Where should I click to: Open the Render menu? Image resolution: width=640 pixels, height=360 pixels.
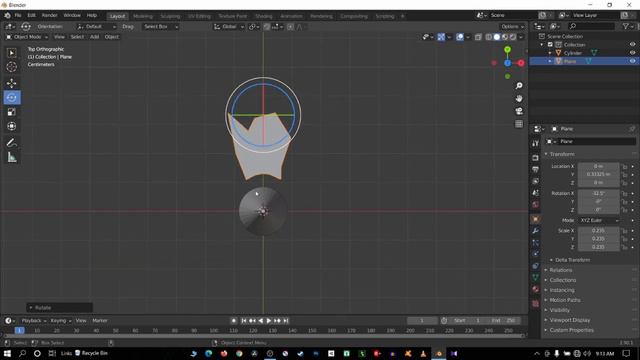pyautogui.click(x=49, y=15)
